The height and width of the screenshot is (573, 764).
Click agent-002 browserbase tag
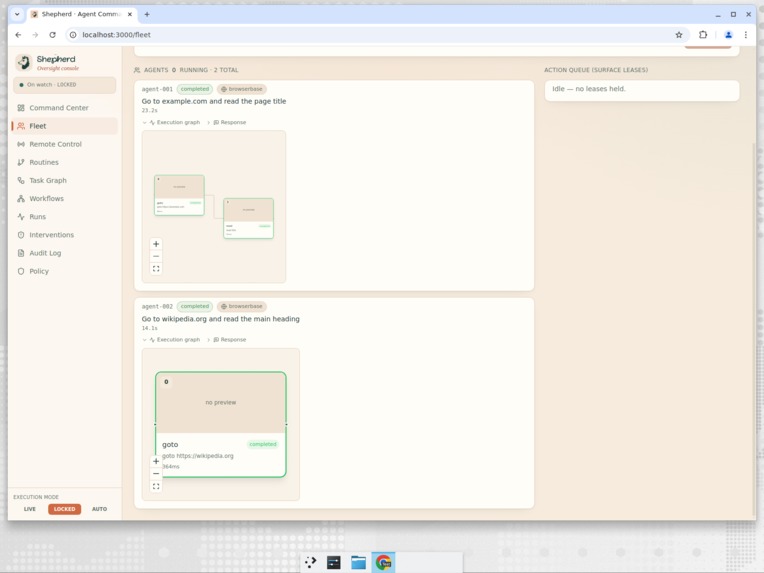[x=242, y=306]
